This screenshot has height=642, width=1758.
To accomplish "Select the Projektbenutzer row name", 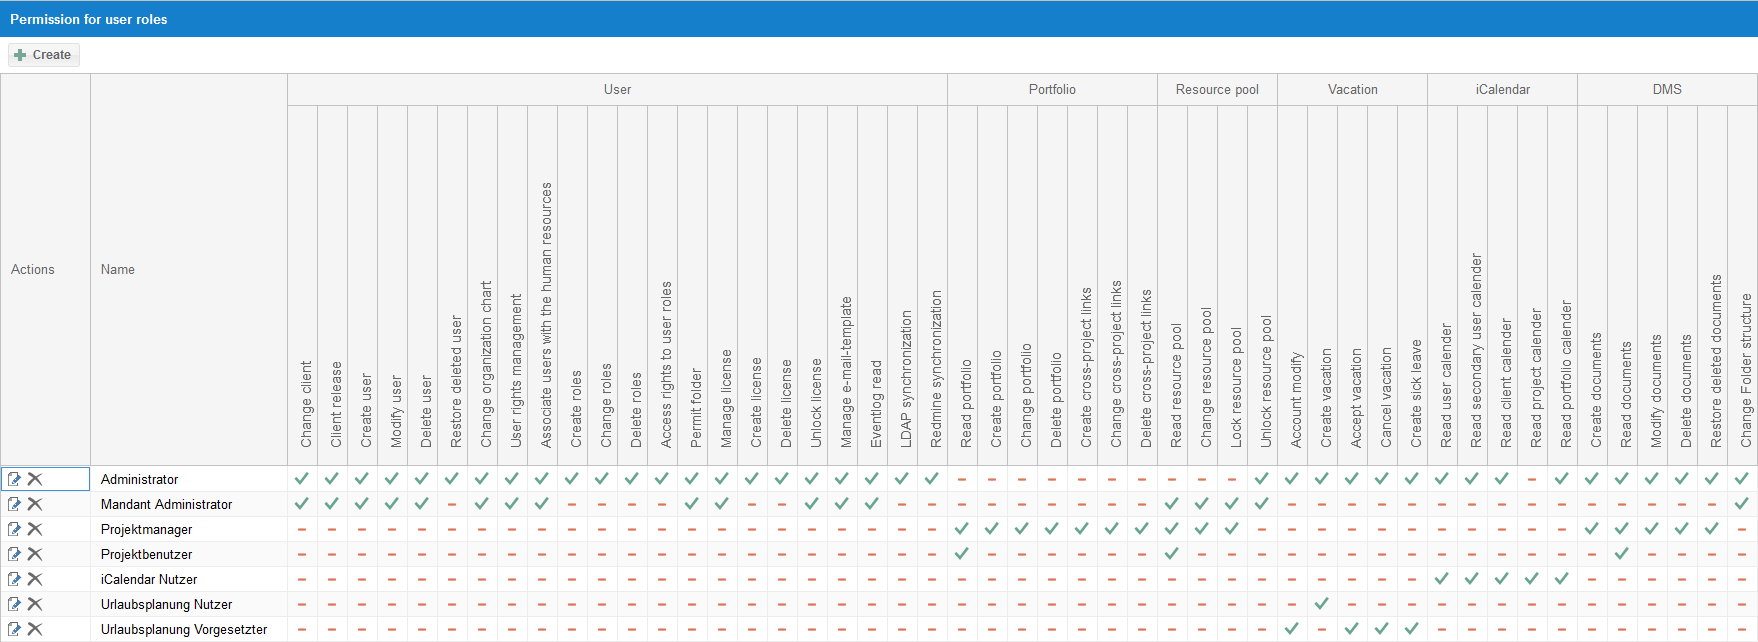I will point(147,555).
